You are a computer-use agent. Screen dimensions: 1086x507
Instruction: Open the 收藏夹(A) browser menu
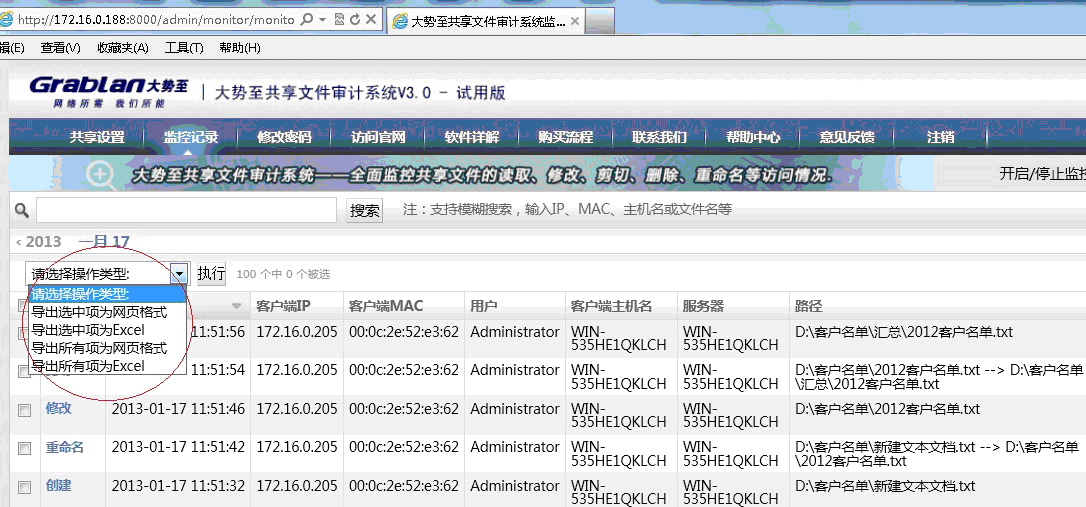(x=123, y=48)
